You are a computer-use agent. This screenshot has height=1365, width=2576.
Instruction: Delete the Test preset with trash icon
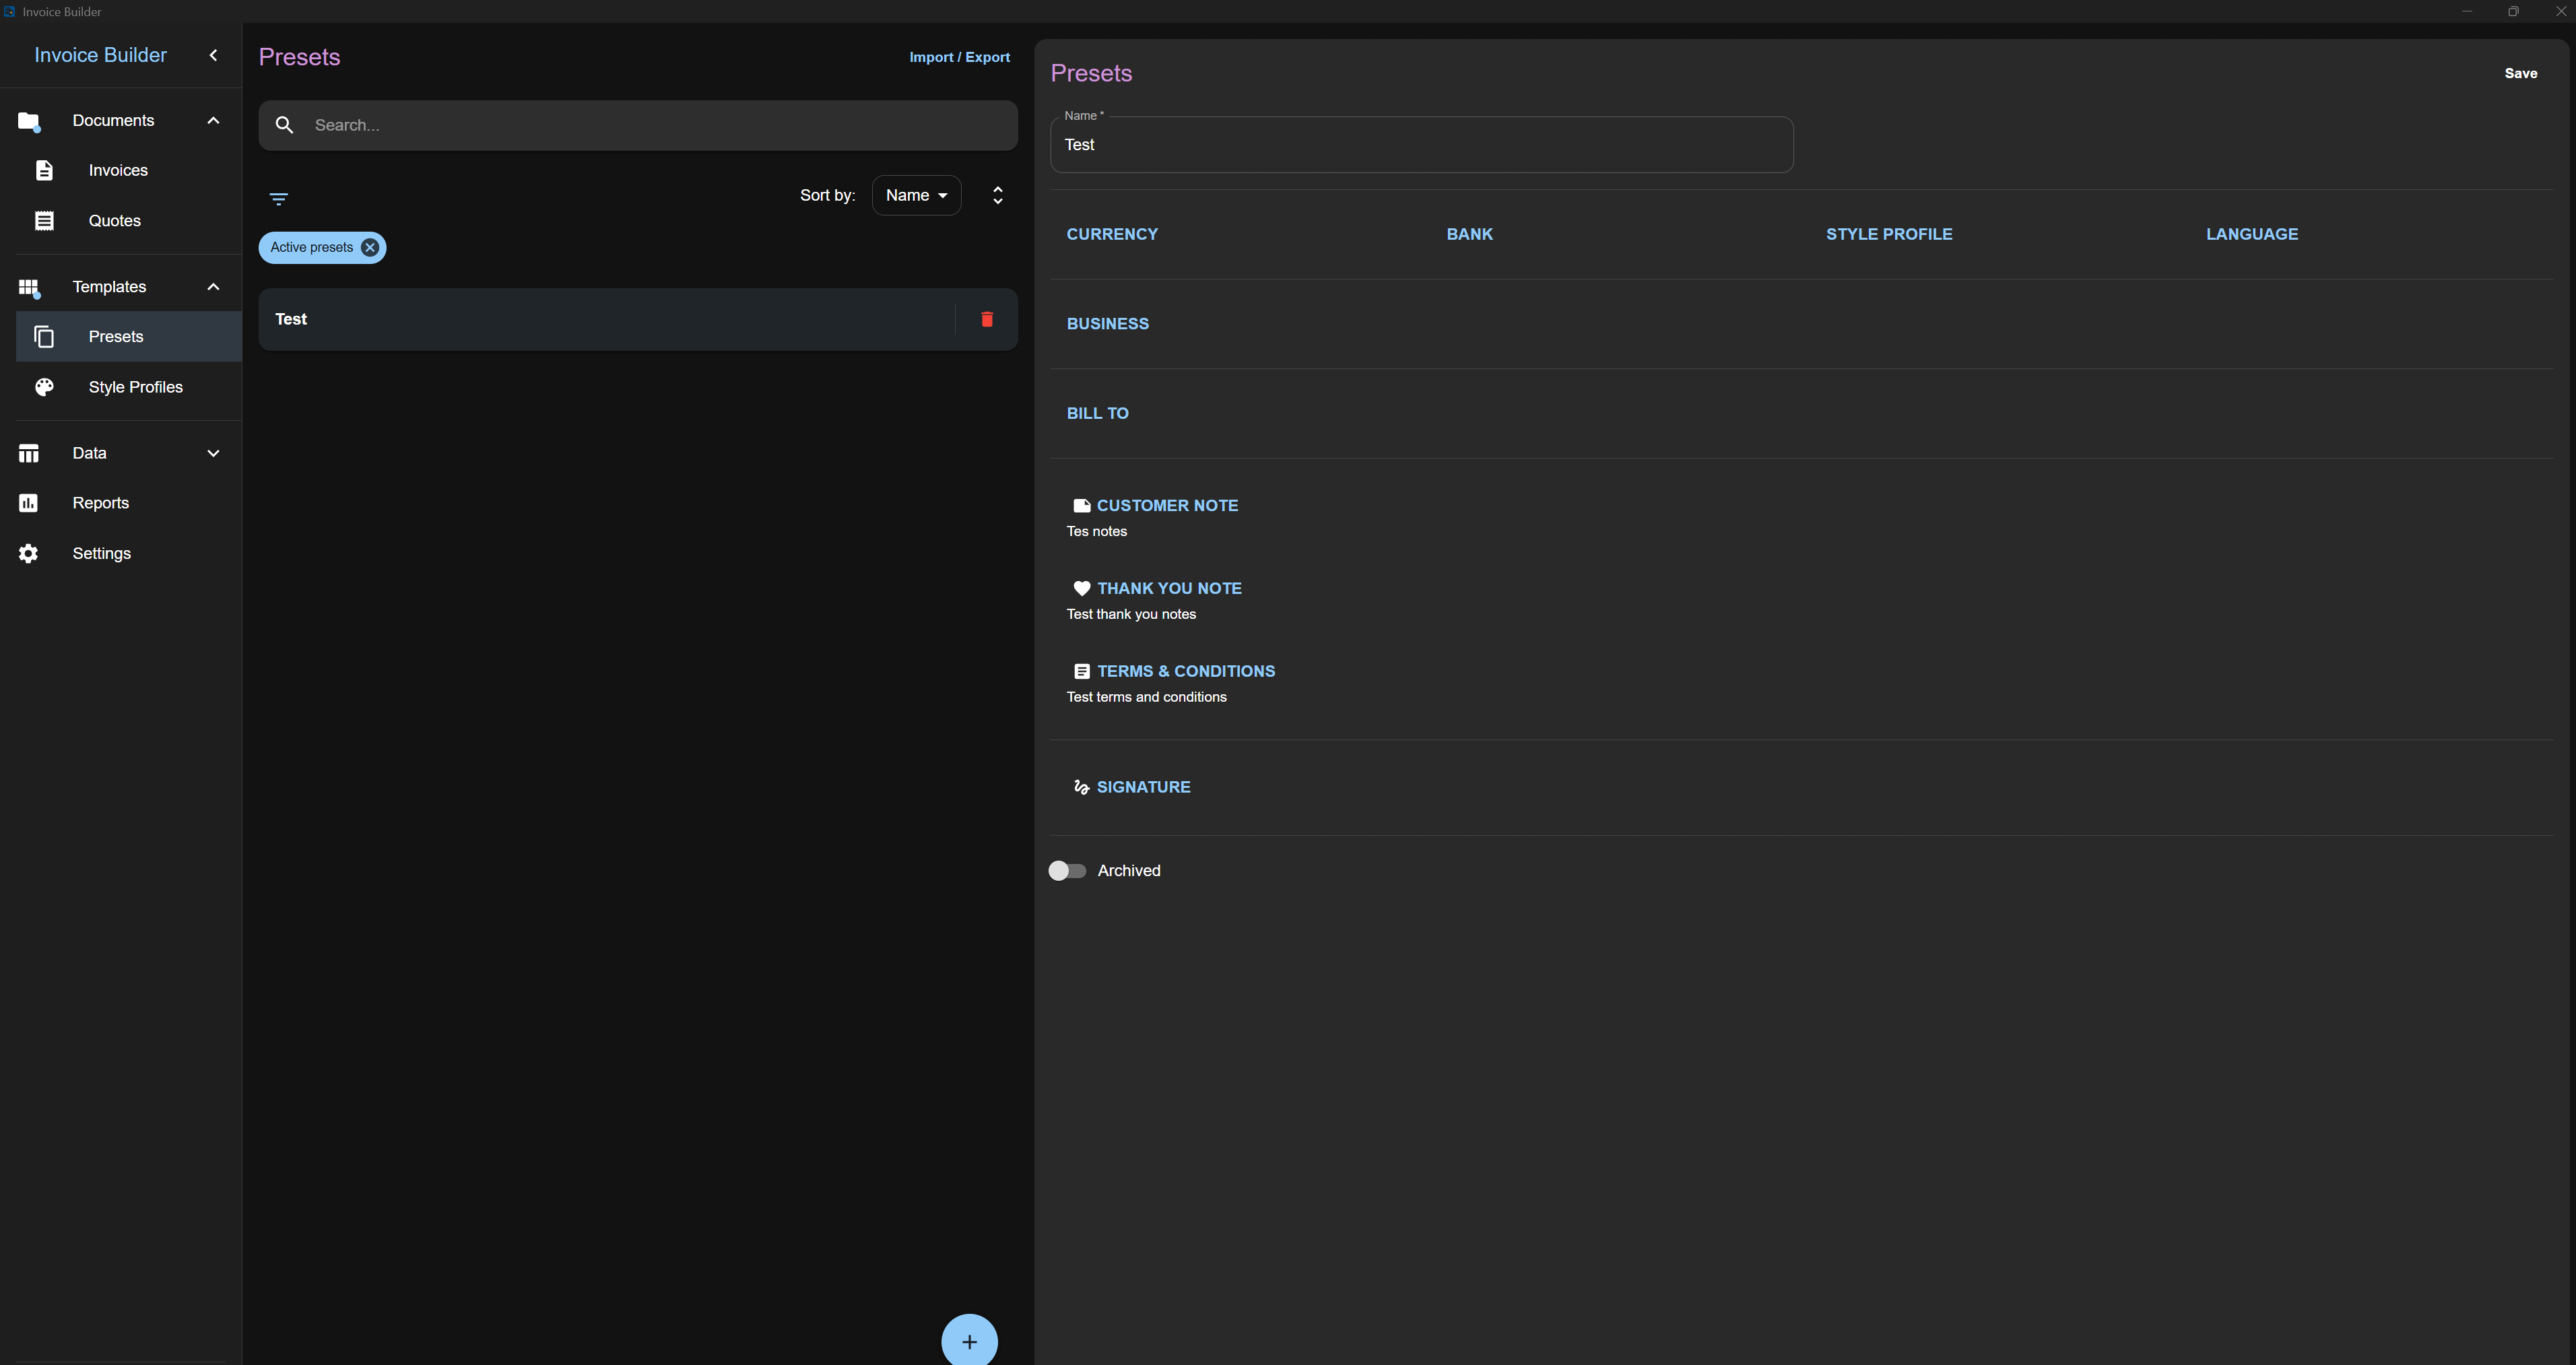[x=987, y=319]
